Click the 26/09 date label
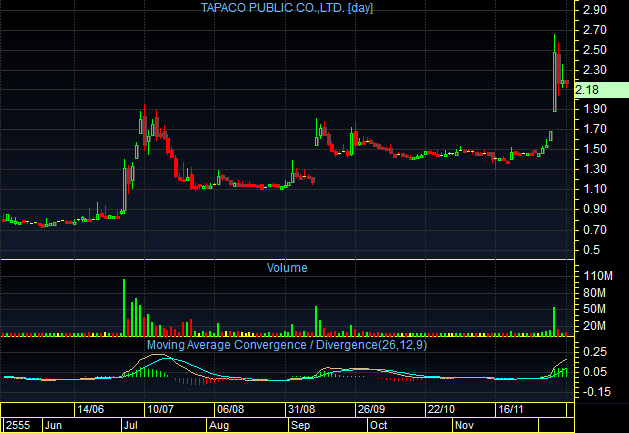This screenshot has width=629, height=433. (x=371, y=409)
